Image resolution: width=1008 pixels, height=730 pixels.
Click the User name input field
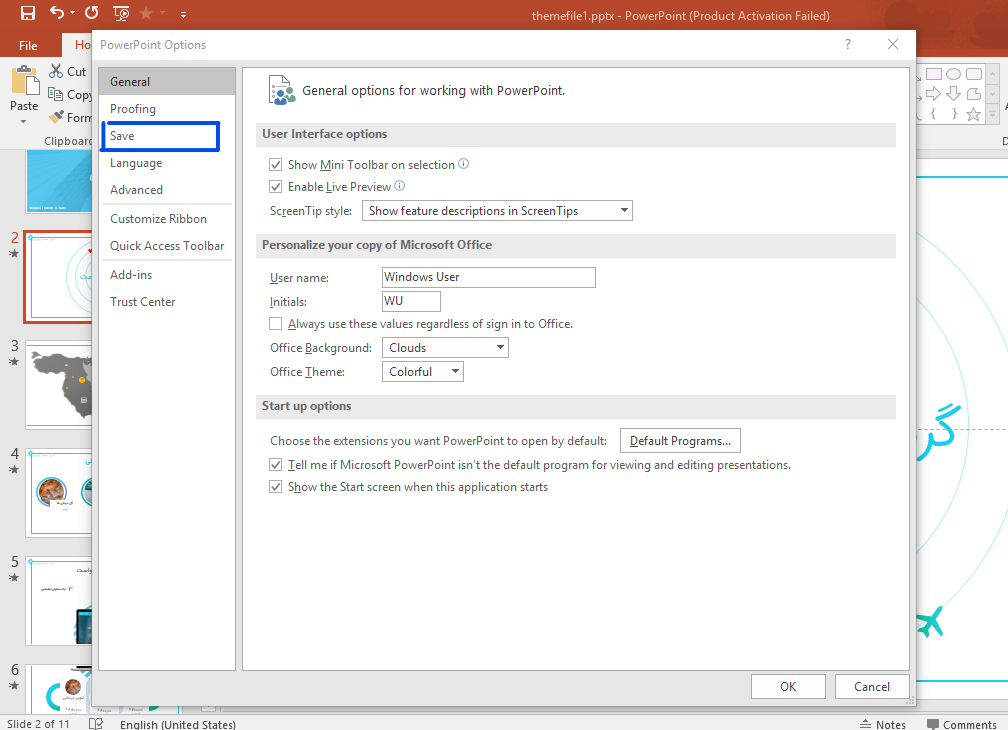click(x=489, y=277)
